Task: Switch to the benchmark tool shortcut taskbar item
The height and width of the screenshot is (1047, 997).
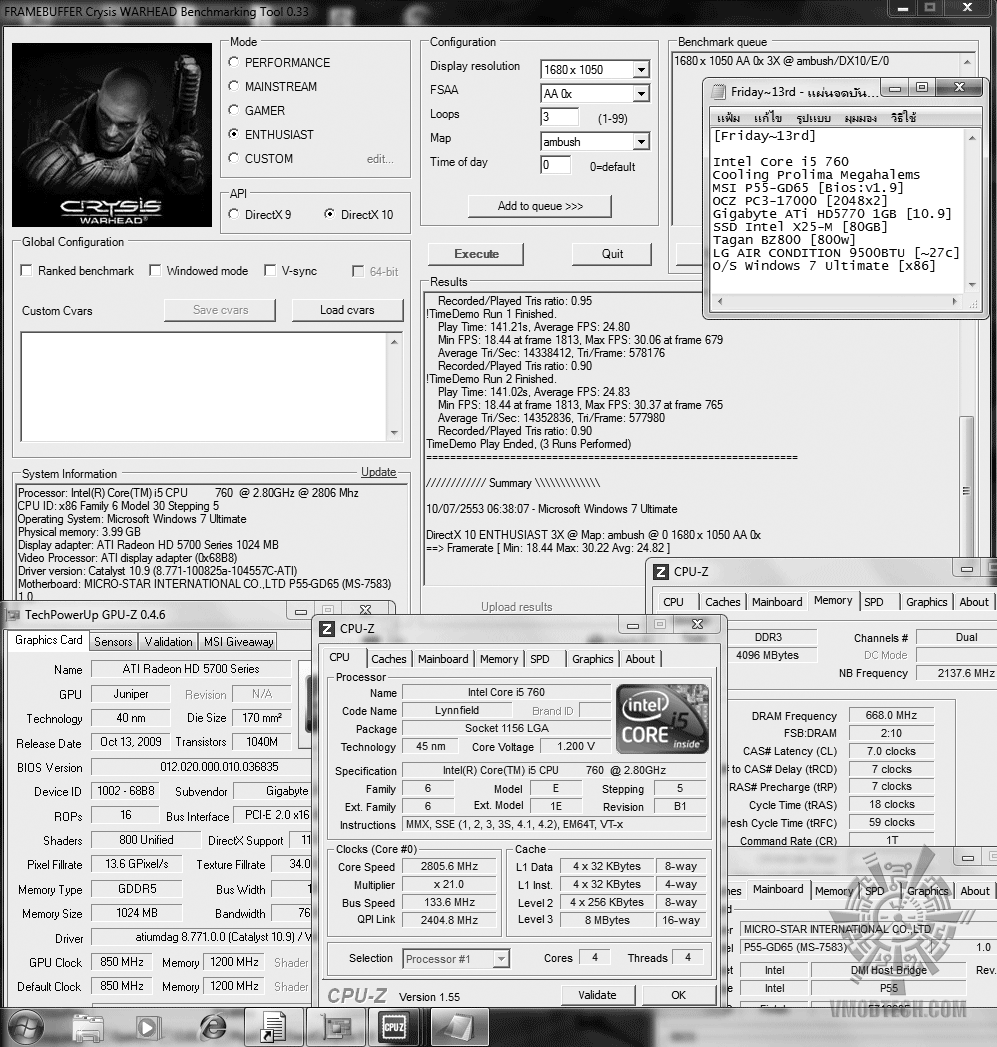Action: pos(274,1027)
